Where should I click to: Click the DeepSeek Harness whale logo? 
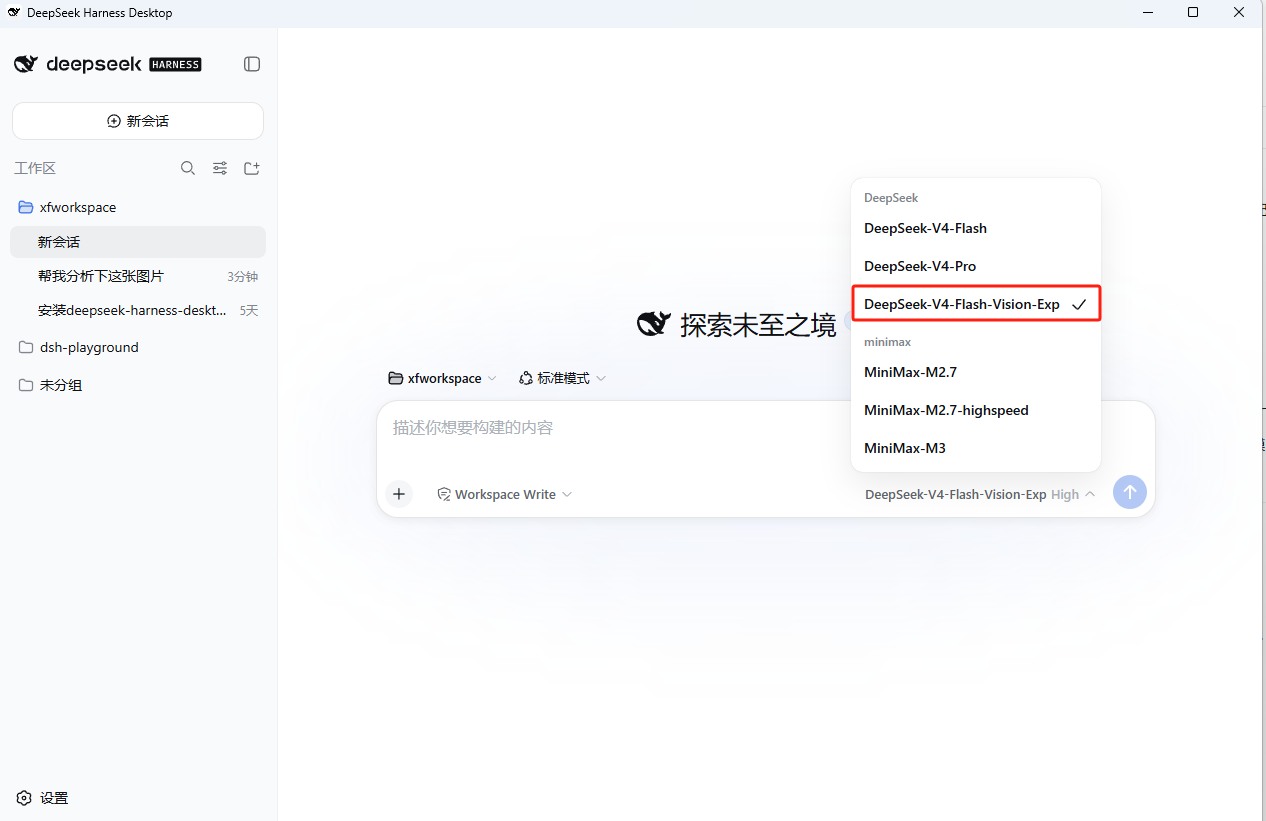click(25, 64)
